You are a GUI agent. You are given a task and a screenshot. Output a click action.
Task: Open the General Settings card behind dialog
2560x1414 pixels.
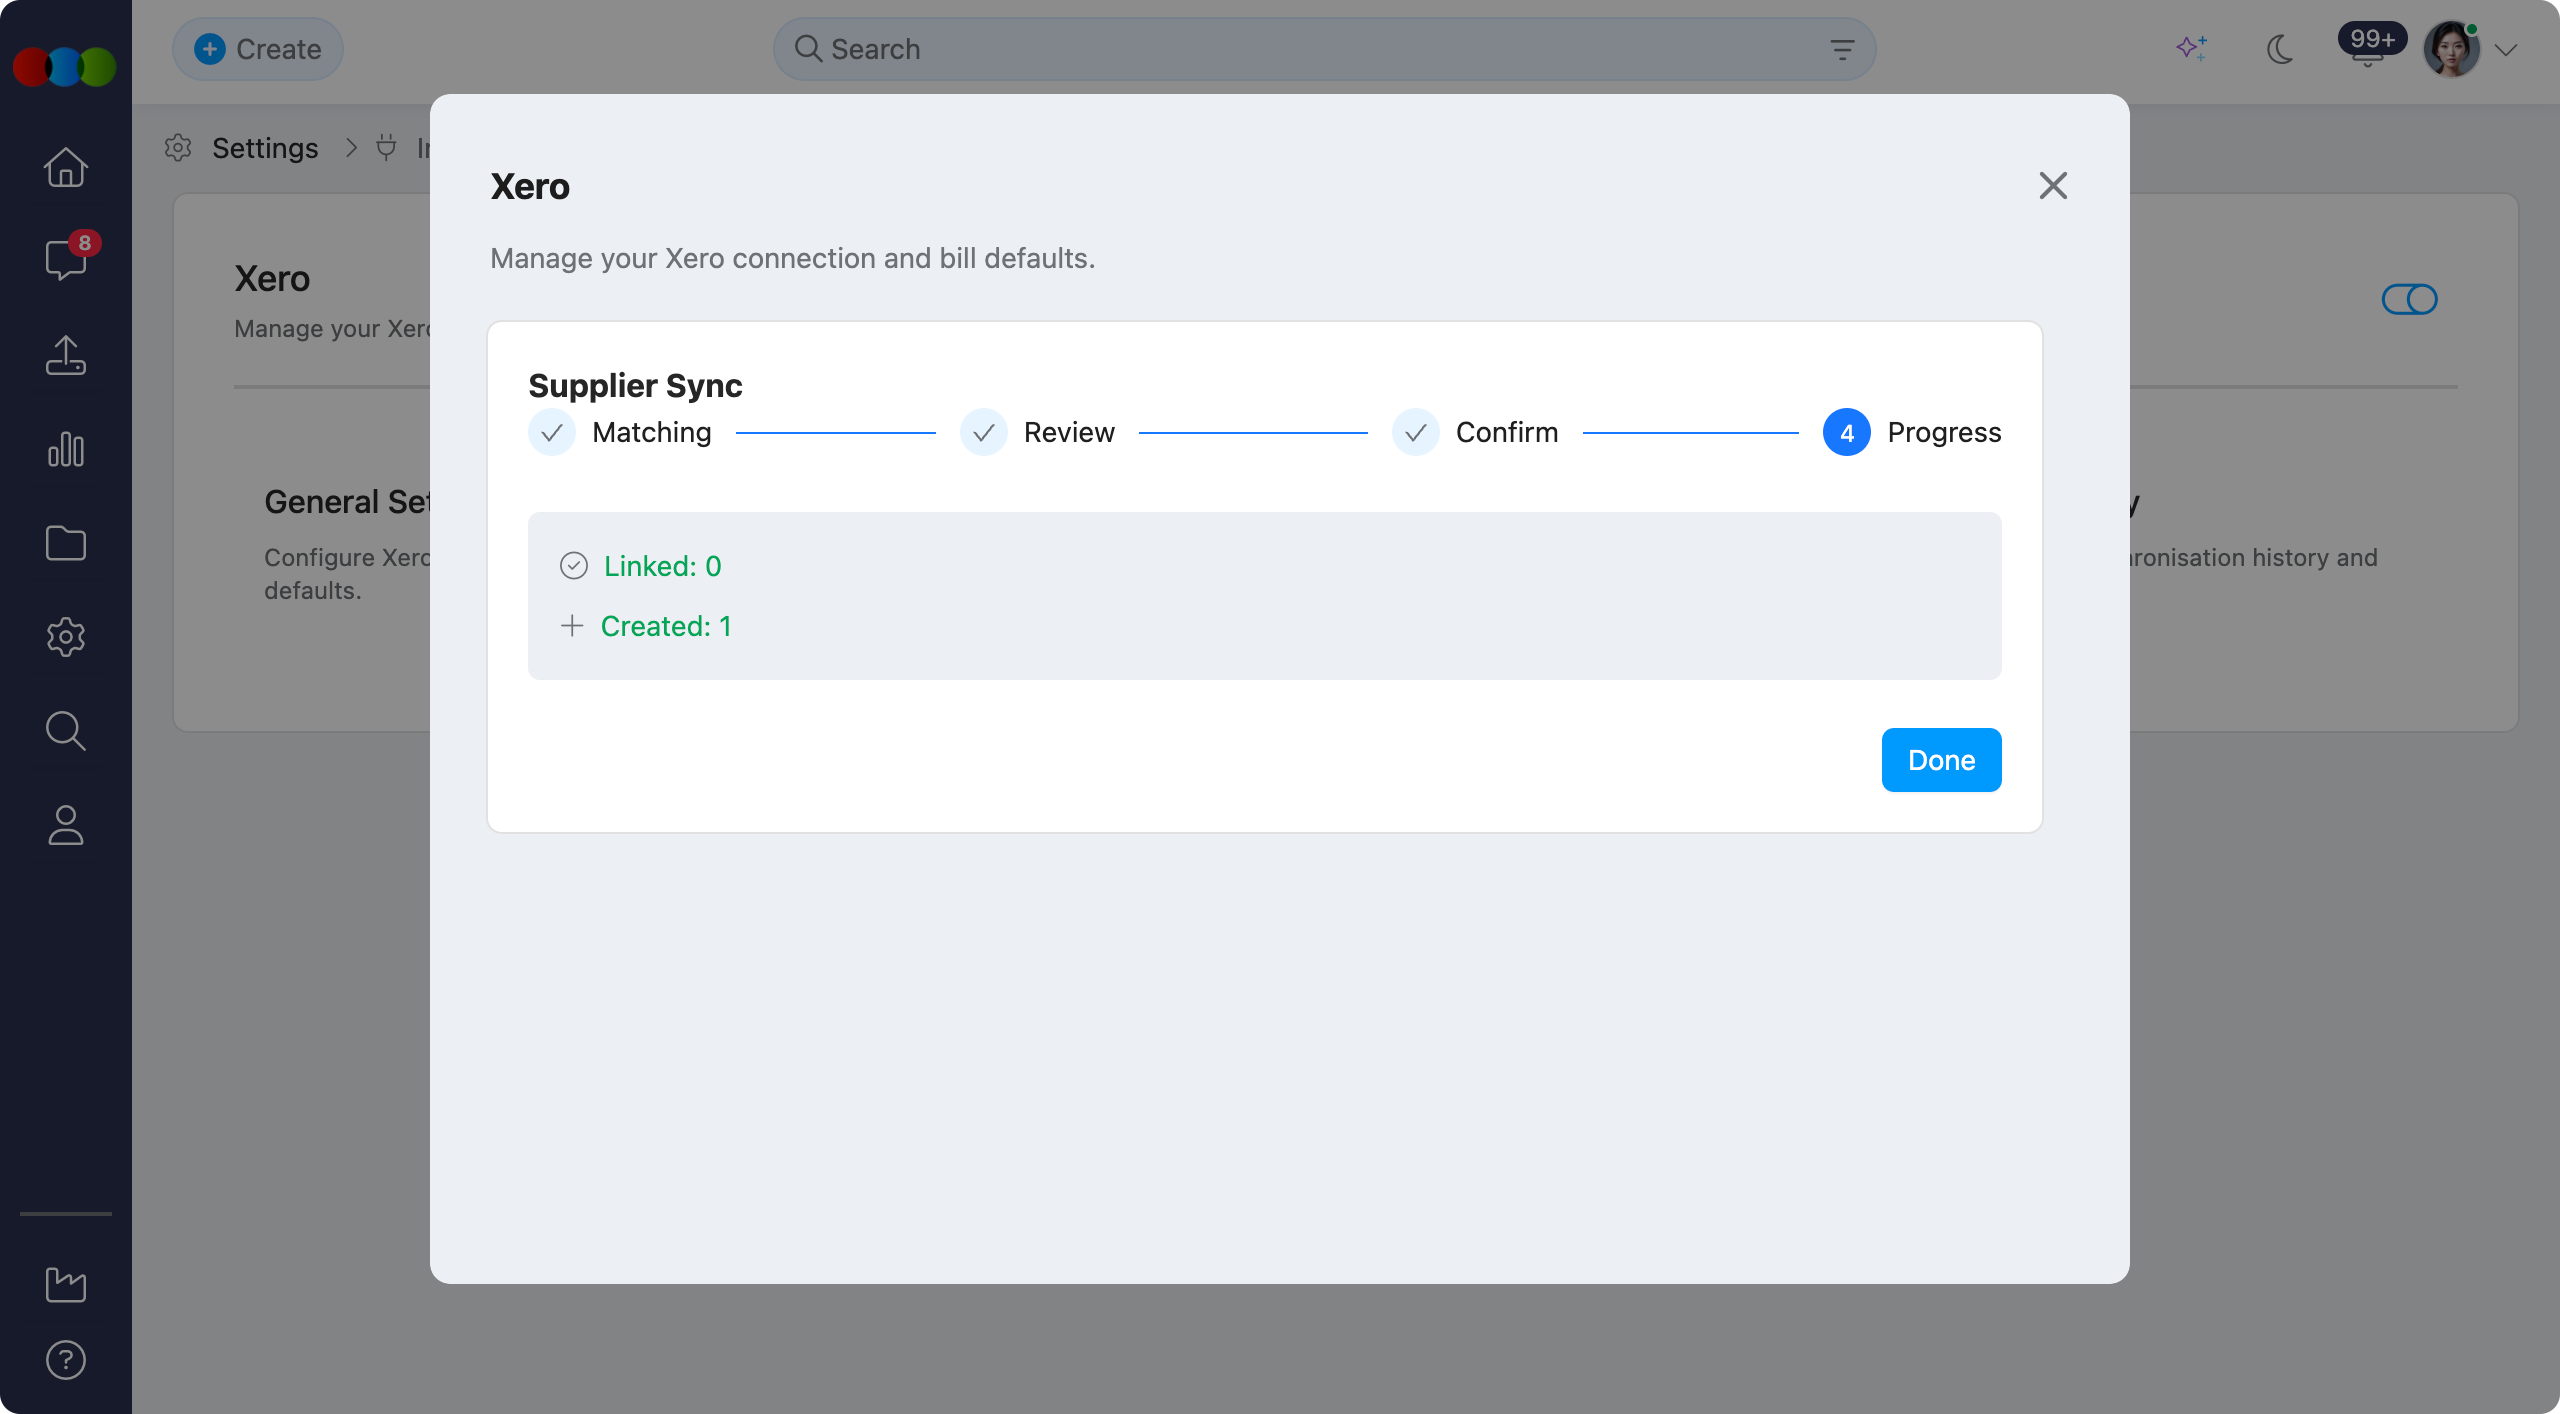pyautogui.click(x=347, y=543)
